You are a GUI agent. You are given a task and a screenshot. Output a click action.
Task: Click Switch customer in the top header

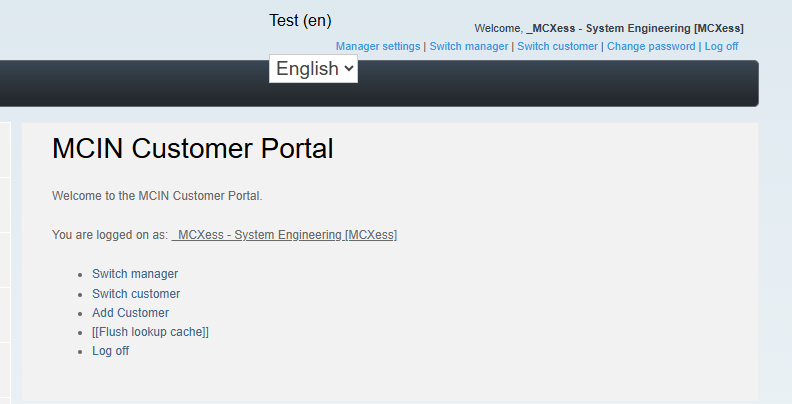click(557, 46)
